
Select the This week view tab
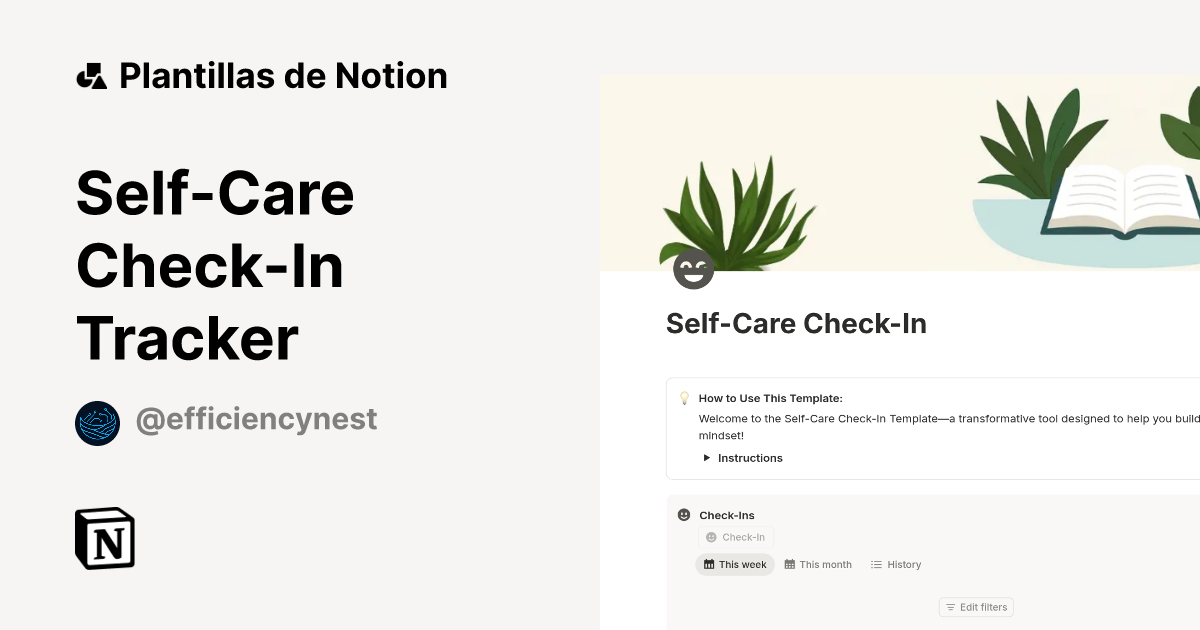pyautogui.click(x=735, y=564)
